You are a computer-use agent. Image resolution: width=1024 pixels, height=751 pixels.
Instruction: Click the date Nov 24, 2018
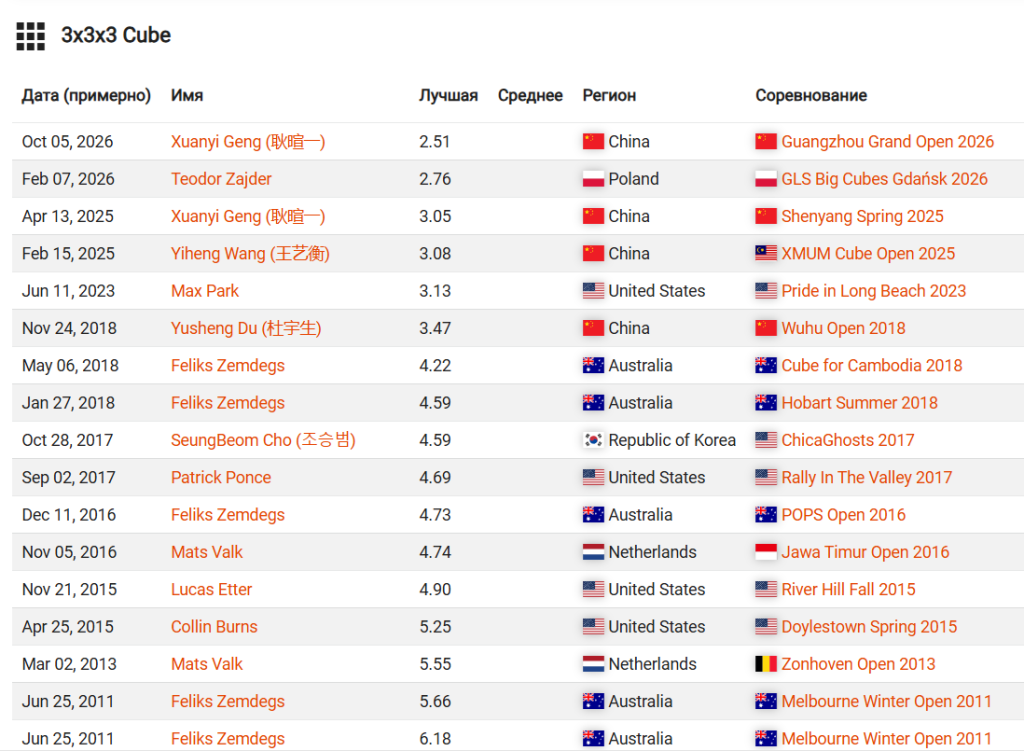pyautogui.click(x=69, y=328)
